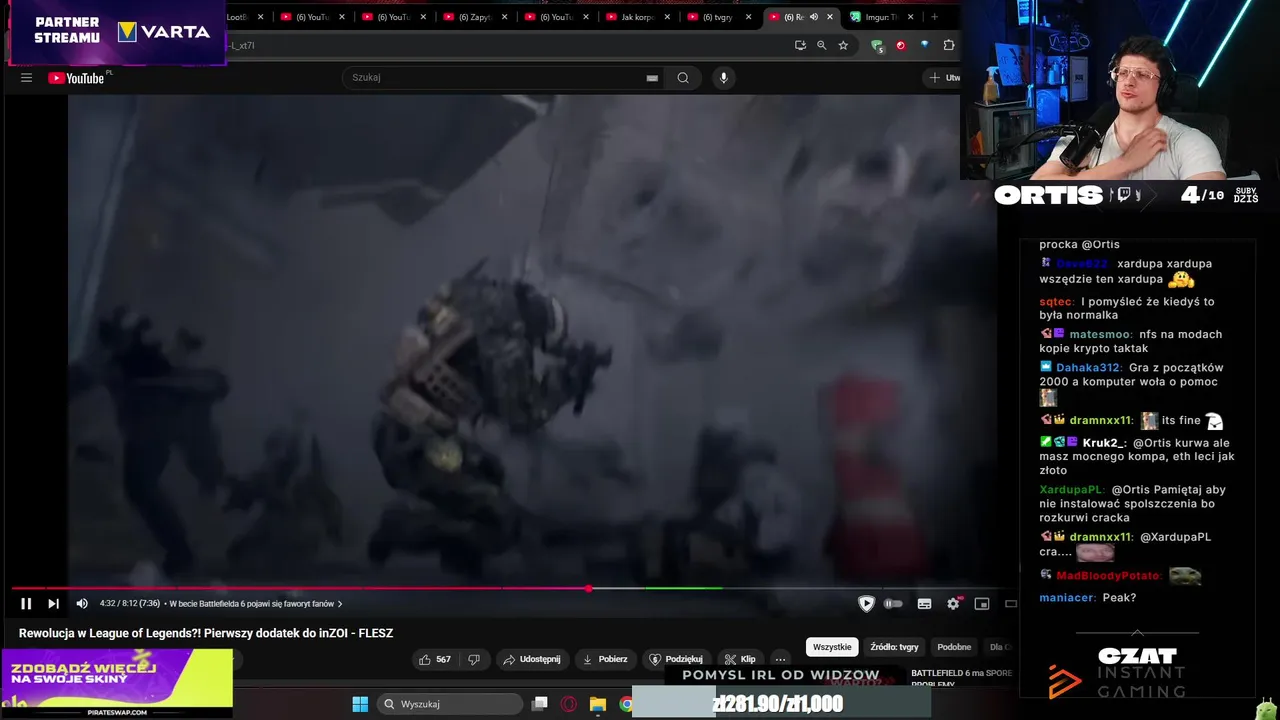Open the Udostępnij share dialog

[532, 659]
